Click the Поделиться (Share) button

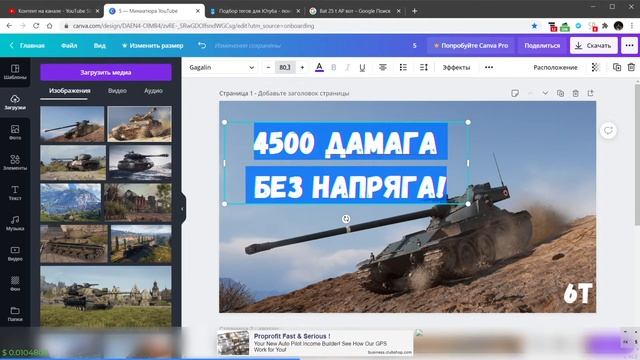coord(542,45)
